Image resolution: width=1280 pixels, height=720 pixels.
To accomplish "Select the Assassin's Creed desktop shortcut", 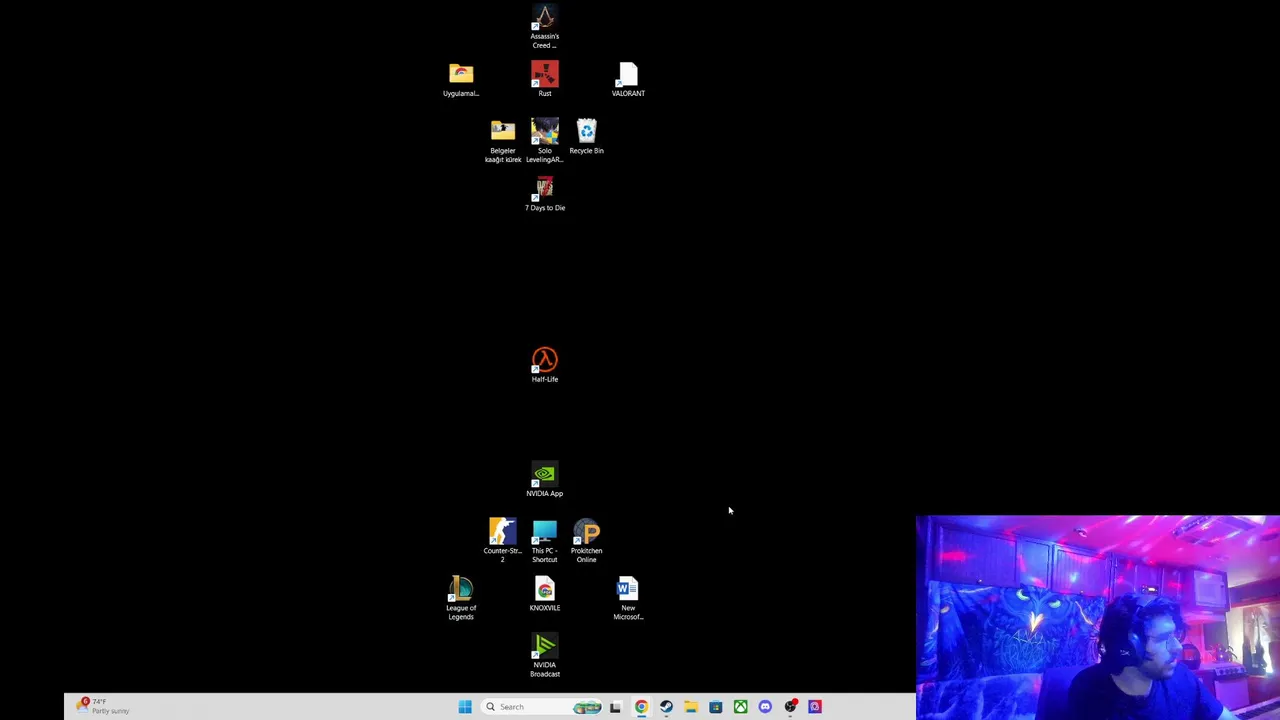I will click(x=544, y=27).
